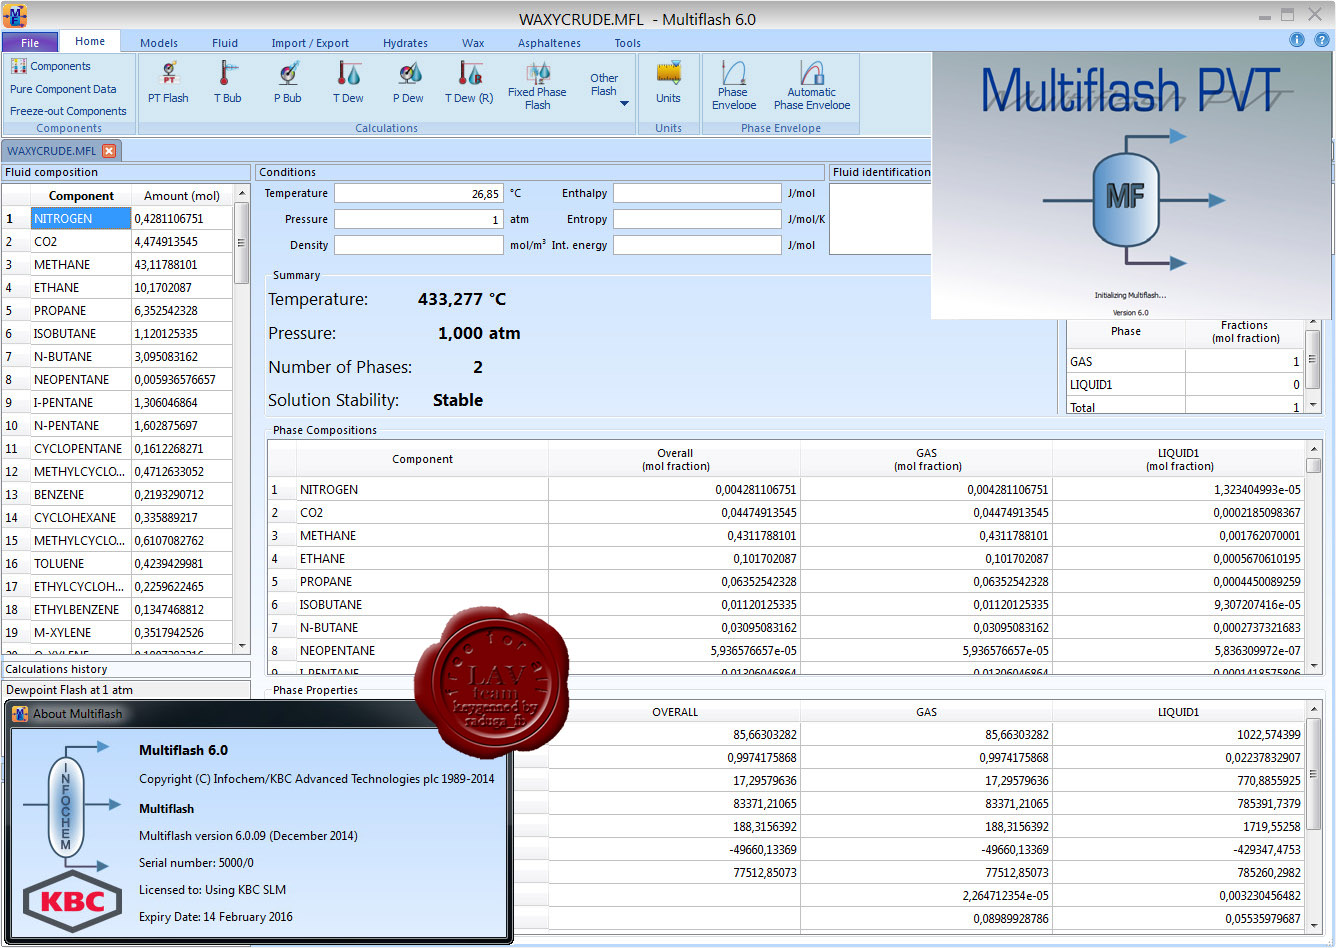The width and height of the screenshot is (1336, 948).
Task: Run the T Dew calculation
Action: click(x=348, y=82)
